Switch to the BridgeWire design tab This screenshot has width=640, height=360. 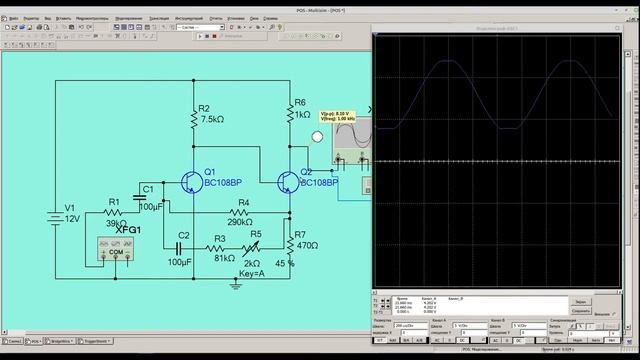(60, 341)
